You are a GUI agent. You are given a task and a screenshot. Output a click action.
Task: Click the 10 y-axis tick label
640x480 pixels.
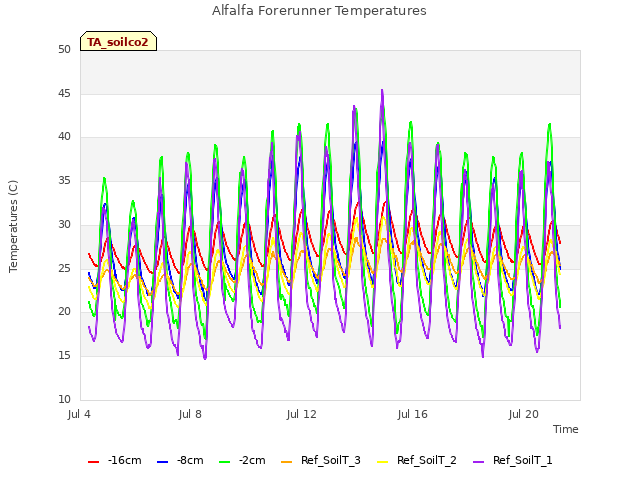[64, 399]
